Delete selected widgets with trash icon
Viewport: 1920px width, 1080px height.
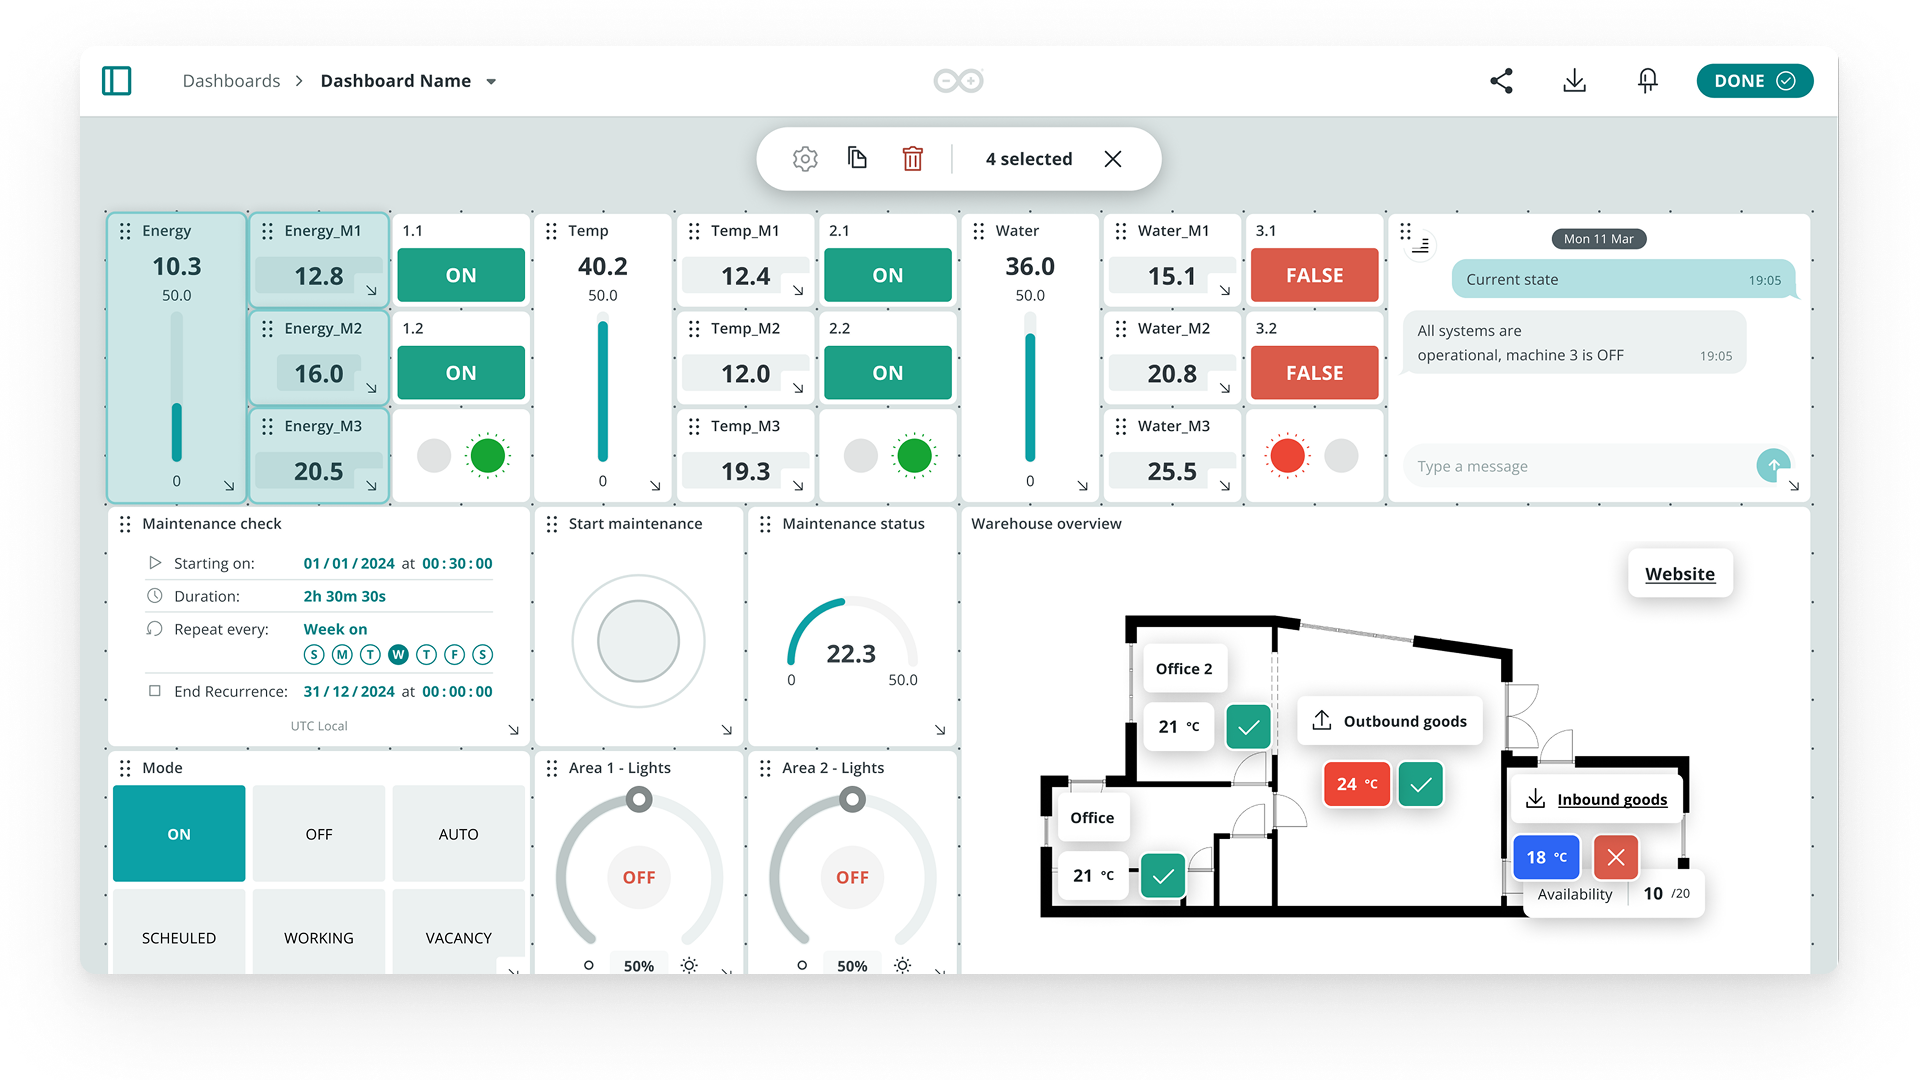point(912,159)
